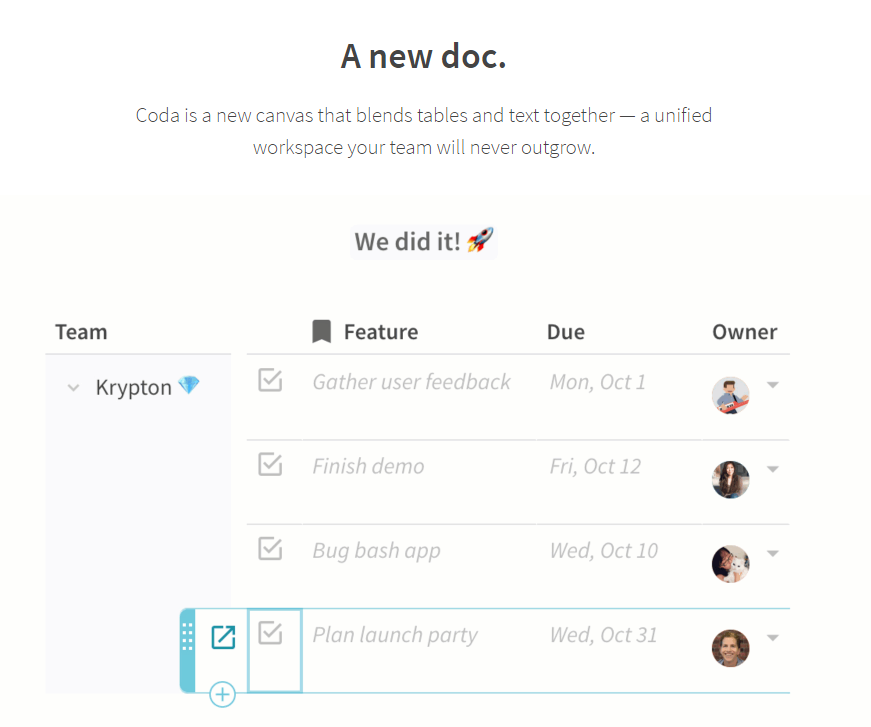Open the owner dropdown for Plan launch party
Image resolution: width=871 pixels, height=727 pixels.
[771, 636]
